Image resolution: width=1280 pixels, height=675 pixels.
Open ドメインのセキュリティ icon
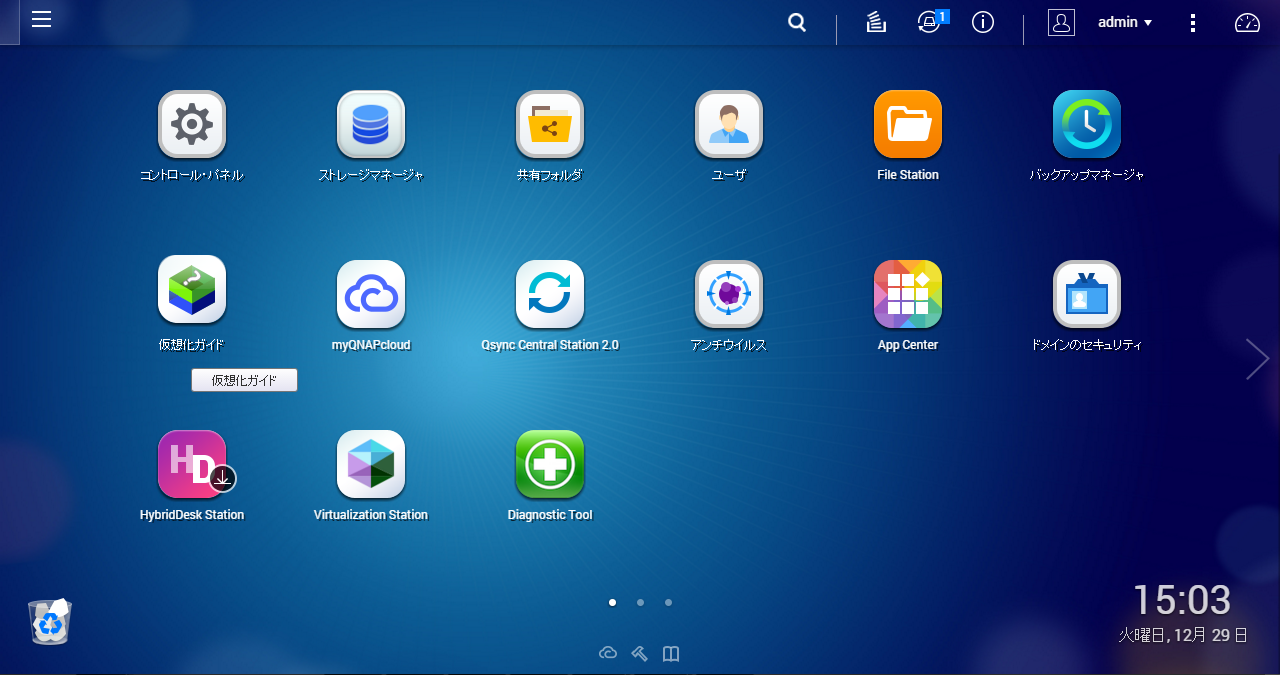pyautogui.click(x=1087, y=294)
